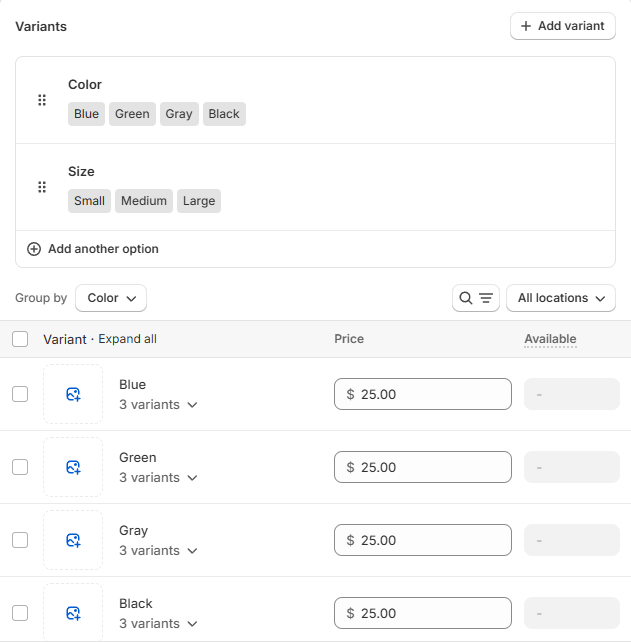Expand Blue's 3 variants

click(x=158, y=405)
